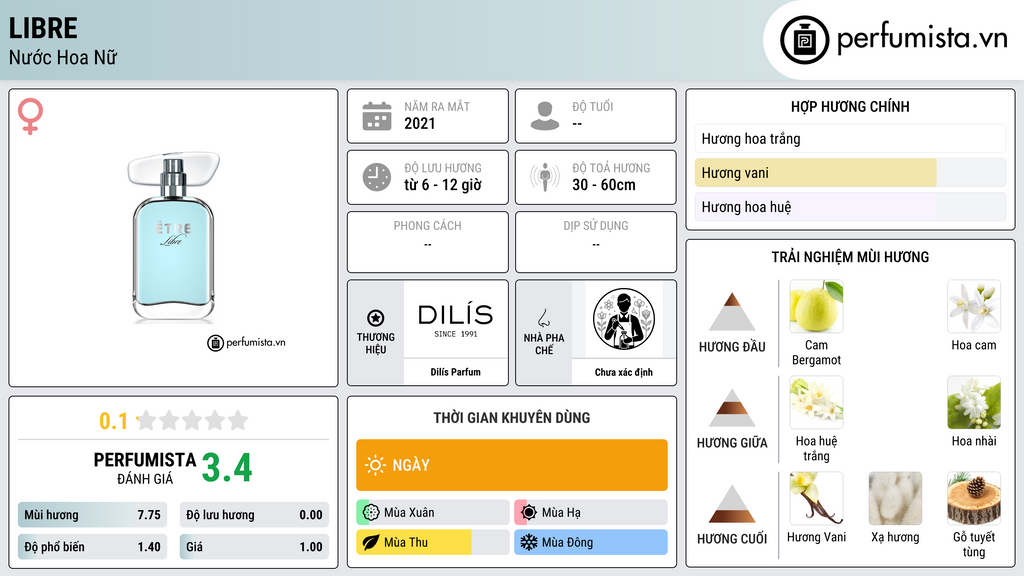Screen dimensions: 1024x576
Task: Select the Mùa Hạ season bar
Action: point(591,513)
